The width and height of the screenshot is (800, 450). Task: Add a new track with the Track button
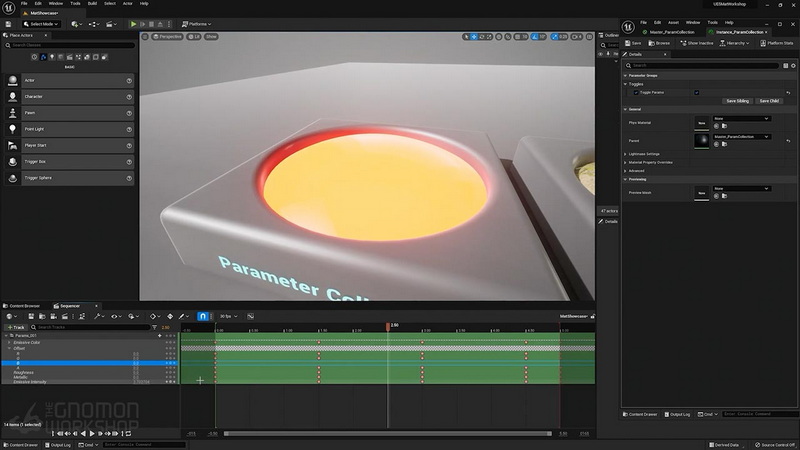(16, 327)
